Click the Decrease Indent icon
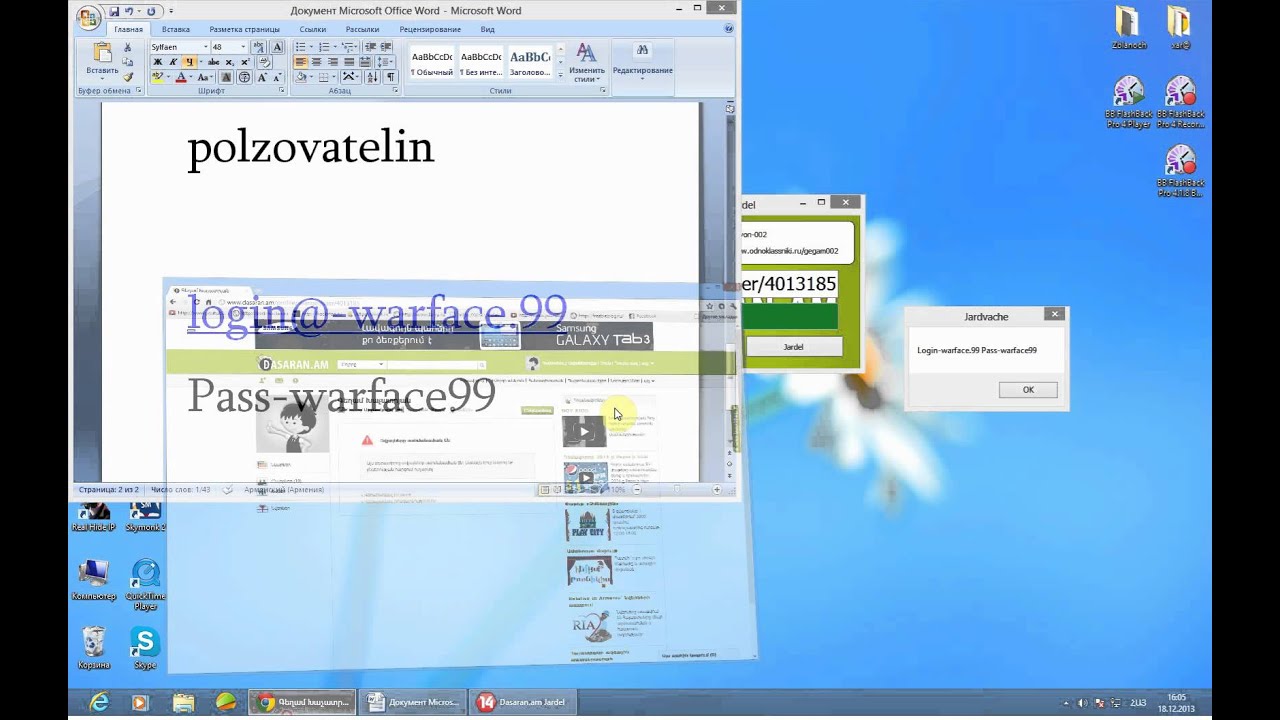 point(370,47)
